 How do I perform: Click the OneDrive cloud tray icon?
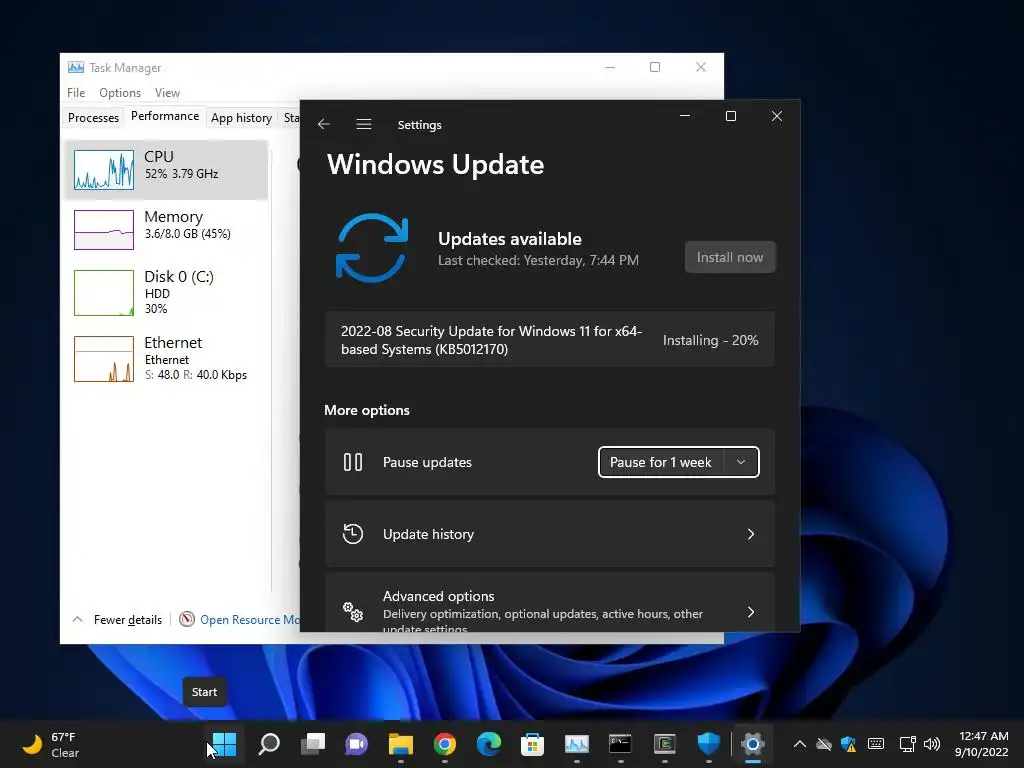click(x=824, y=744)
